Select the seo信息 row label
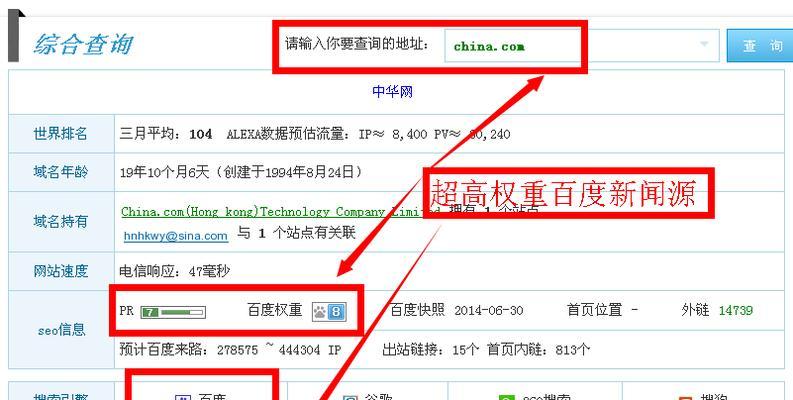This screenshot has height=400, width=793. 62,330
